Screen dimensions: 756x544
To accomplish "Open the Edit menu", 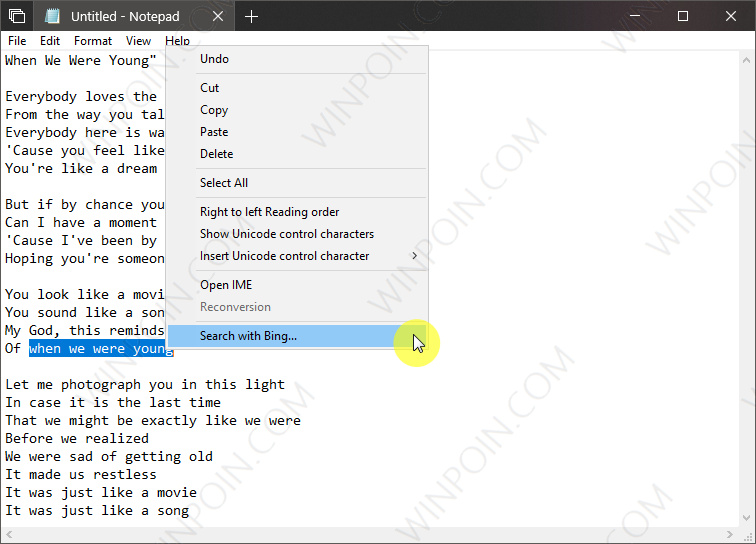I will pyautogui.click(x=50, y=41).
